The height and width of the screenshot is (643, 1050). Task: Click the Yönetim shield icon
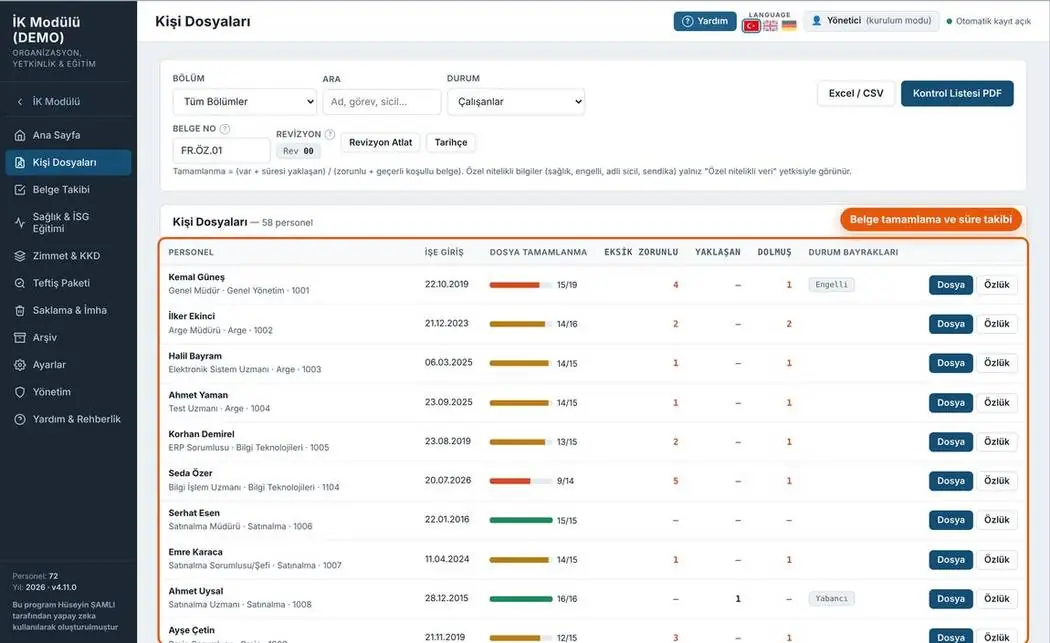point(20,392)
